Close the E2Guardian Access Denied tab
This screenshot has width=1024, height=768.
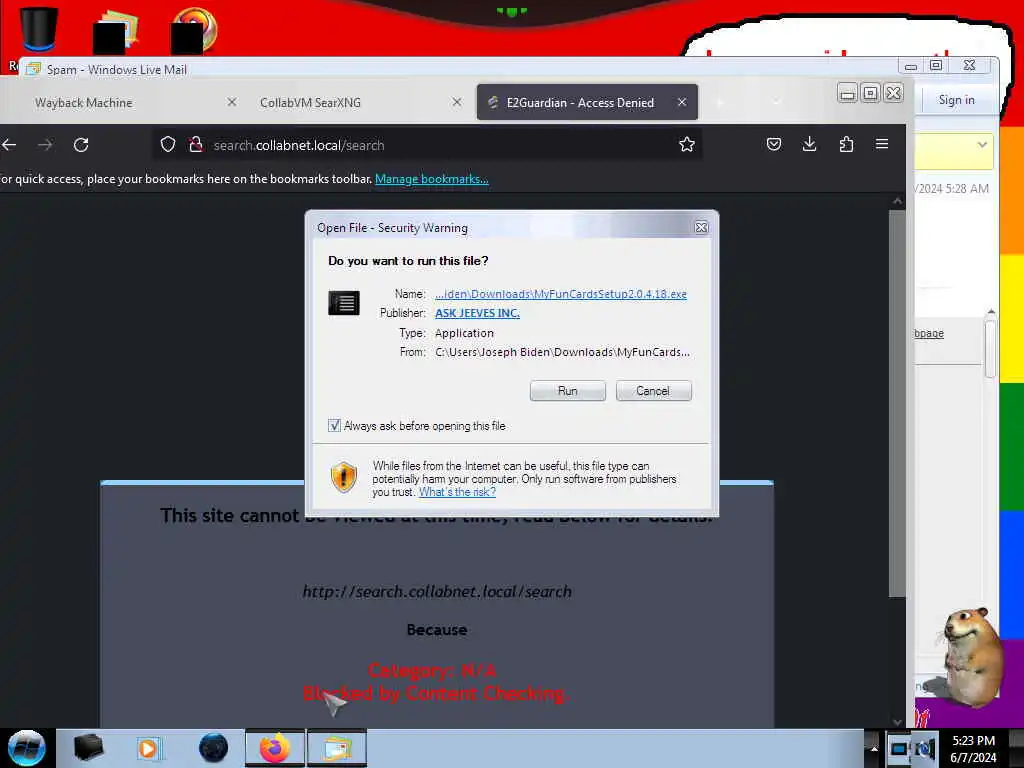[x=682, y=102]
